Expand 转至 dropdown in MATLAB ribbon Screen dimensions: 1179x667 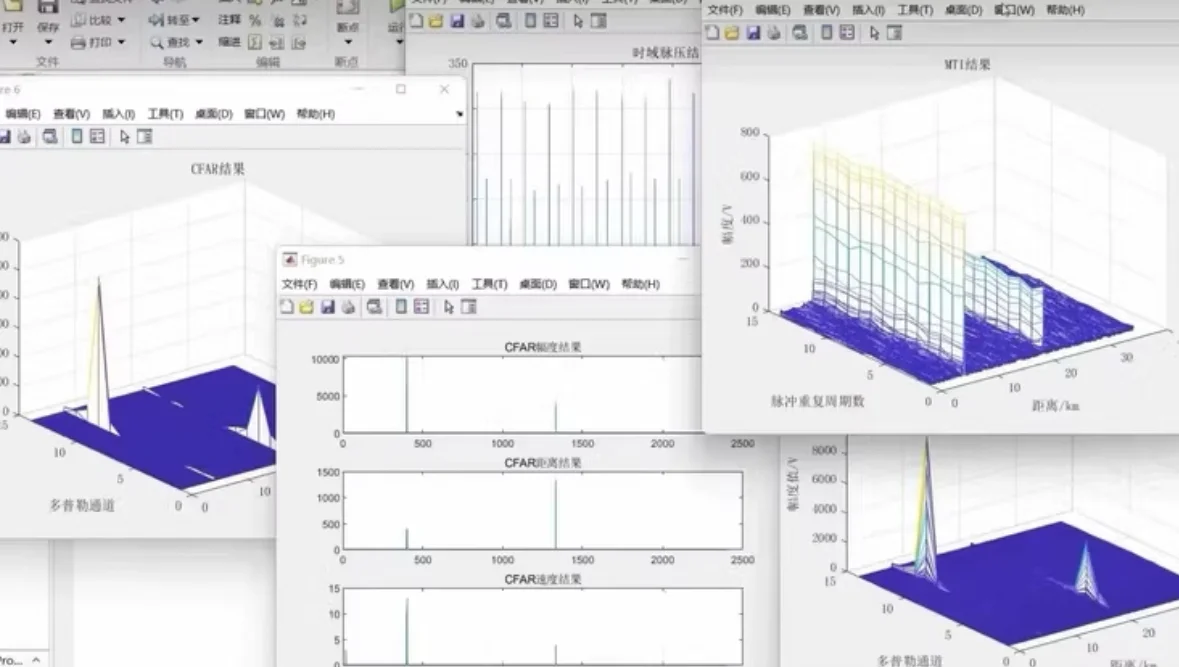click(196, 20)
